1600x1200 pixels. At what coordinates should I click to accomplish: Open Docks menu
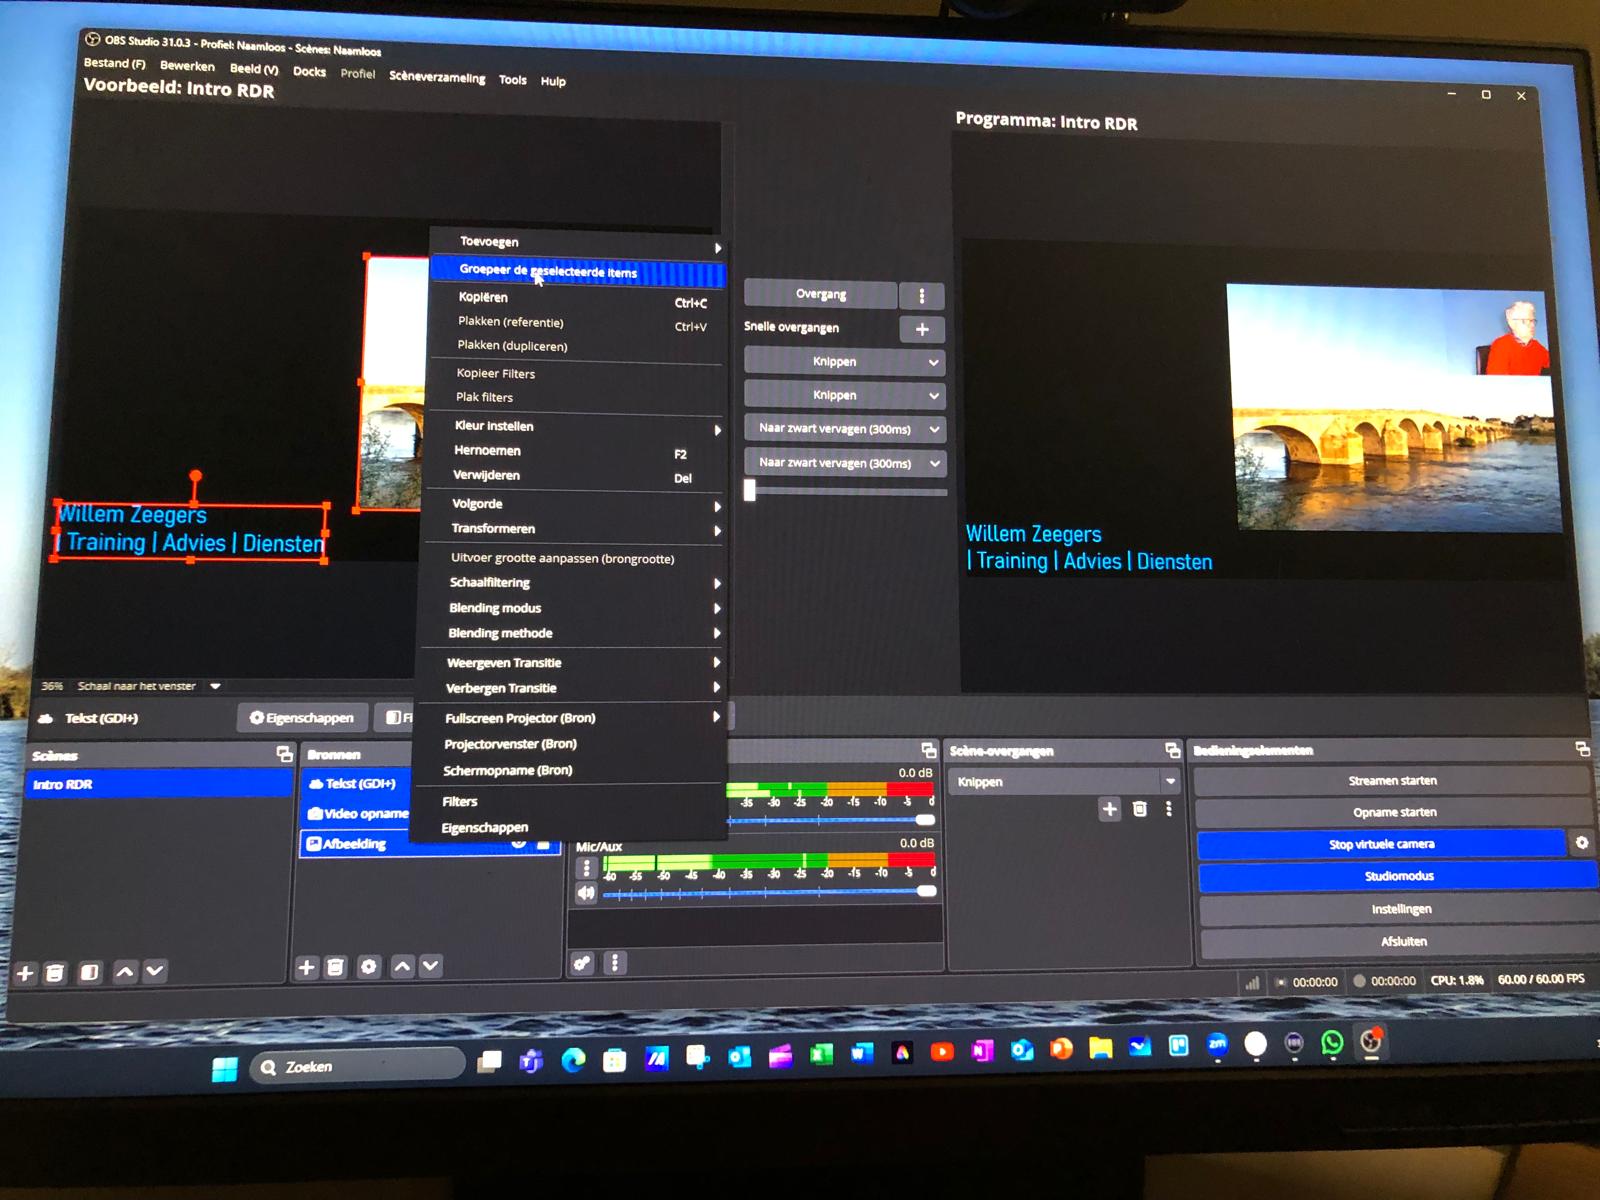[x=309, y=71]
